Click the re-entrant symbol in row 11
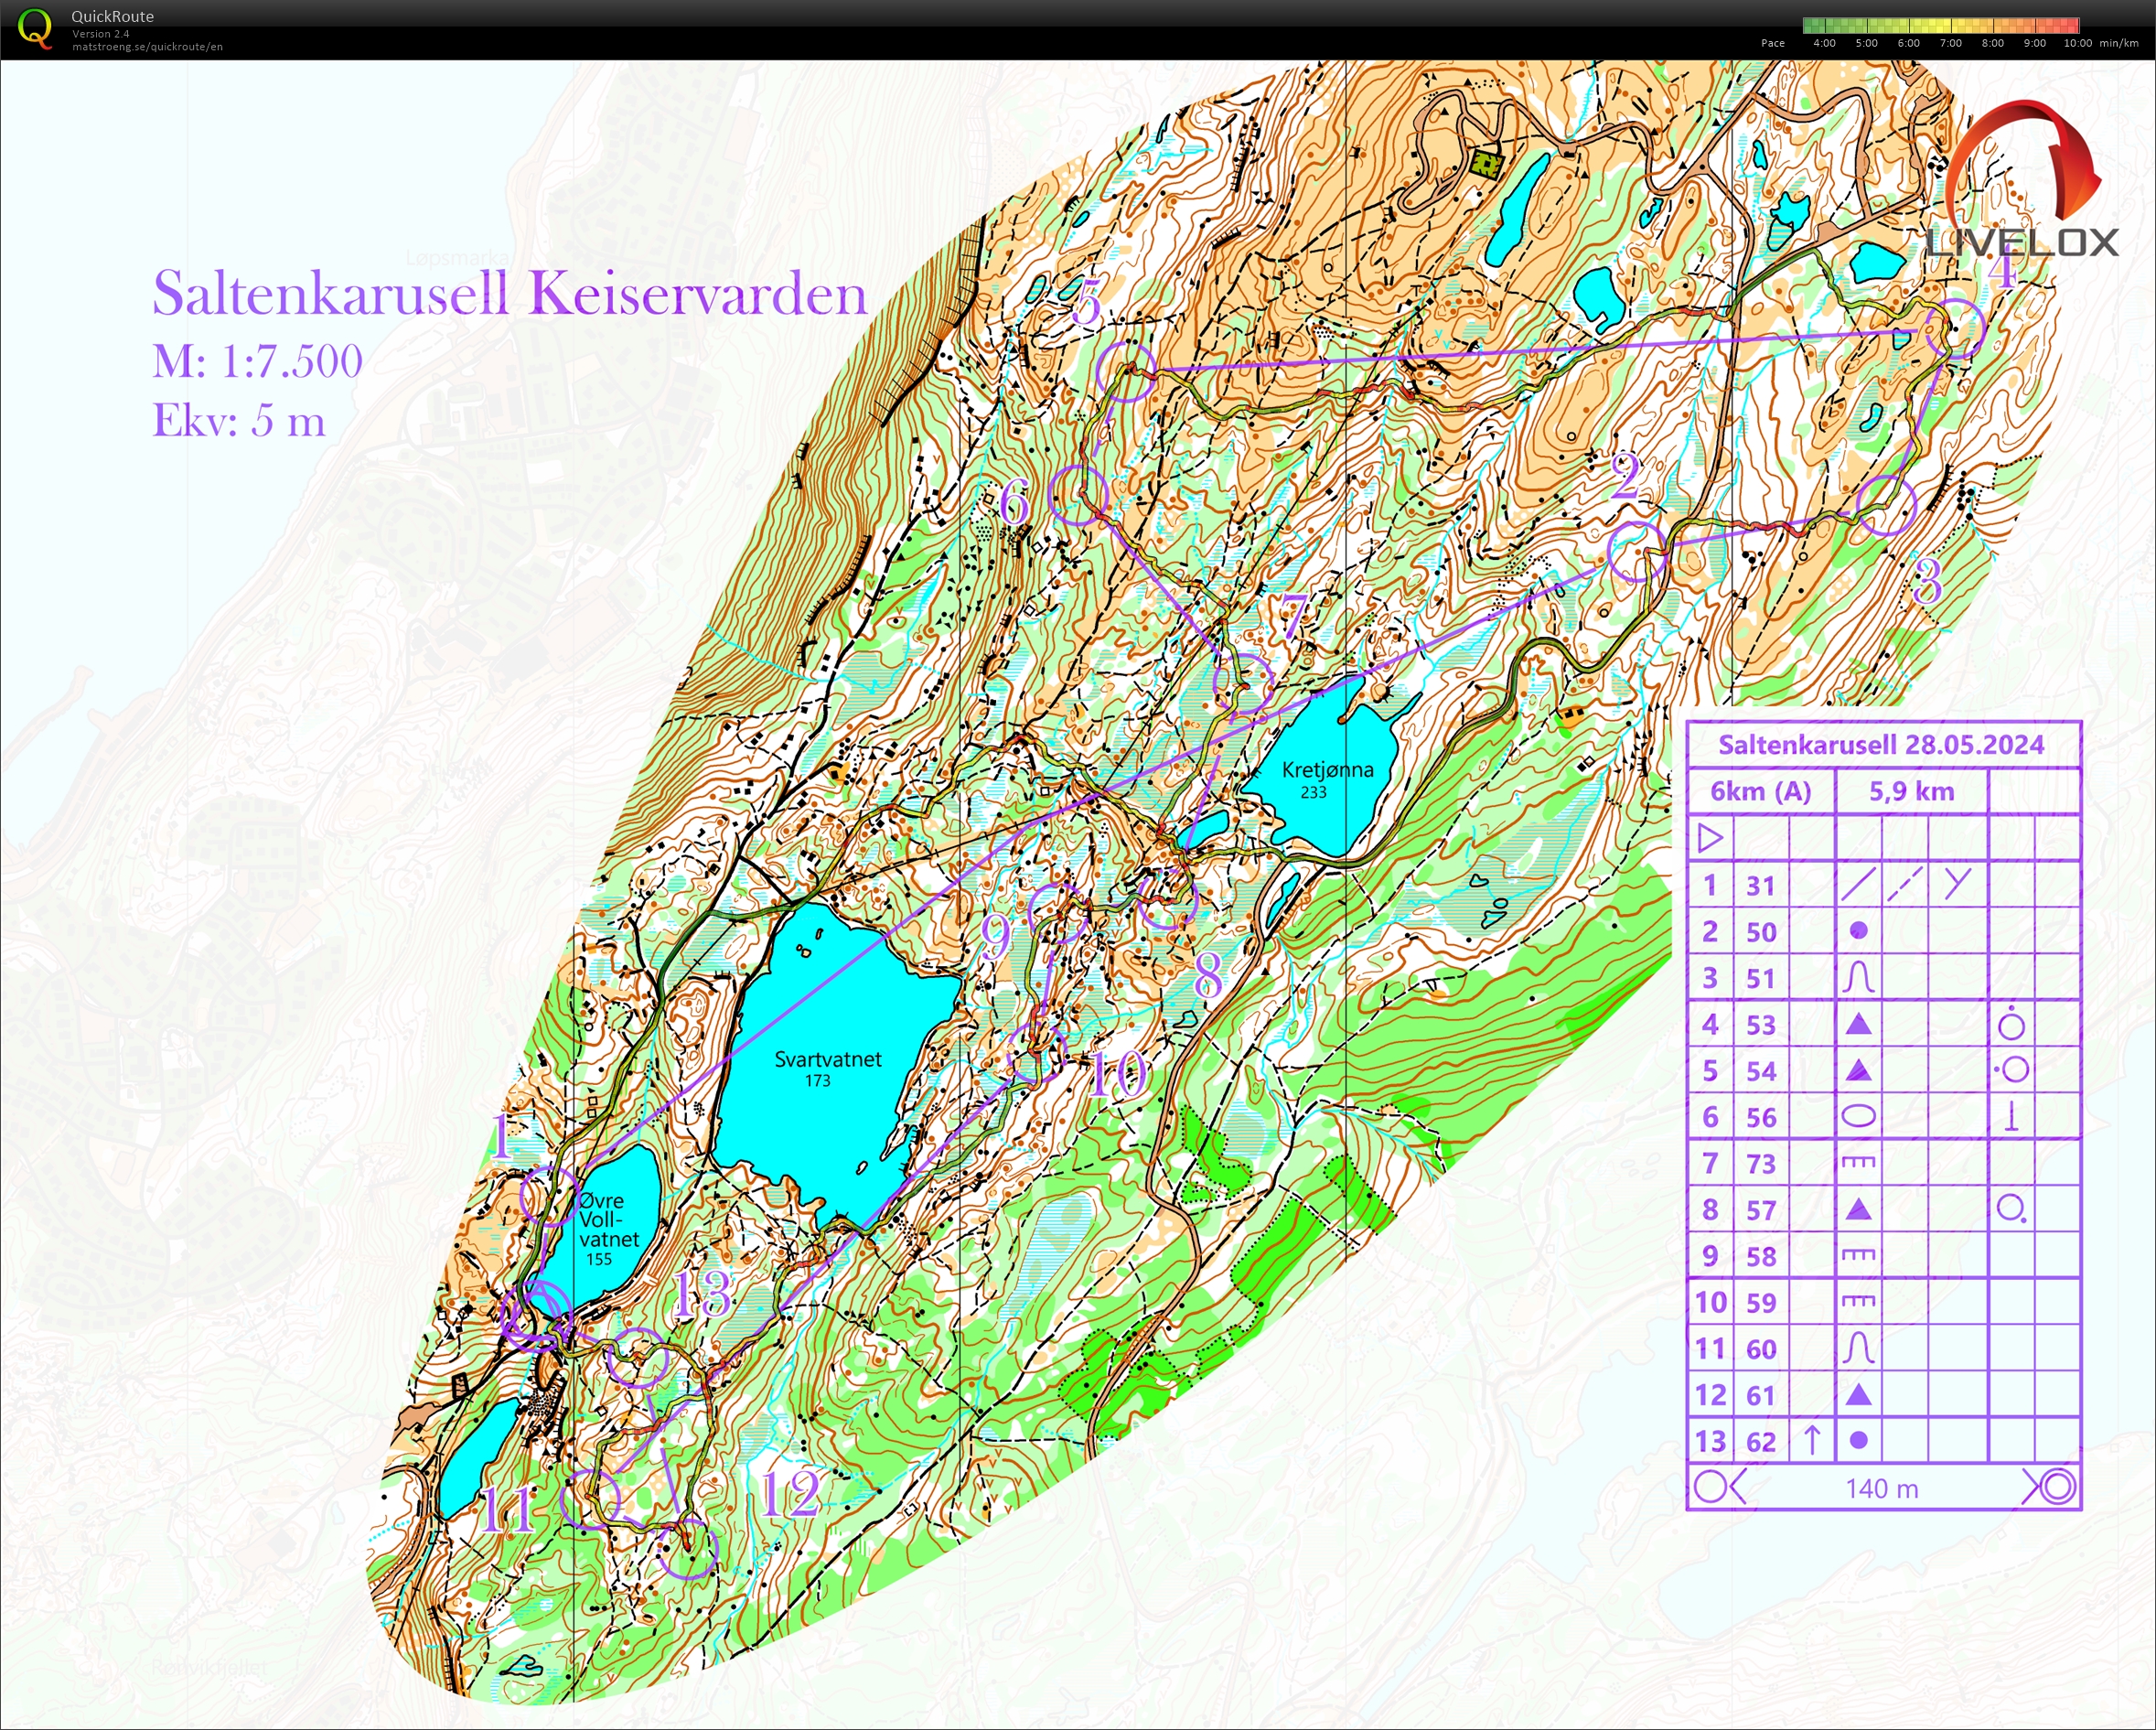 (1858, 1348)
